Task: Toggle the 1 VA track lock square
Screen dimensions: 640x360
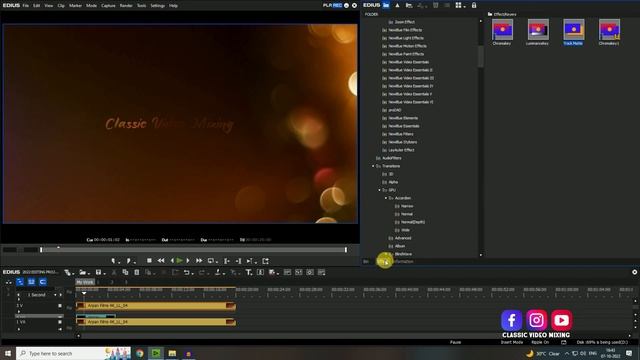Action: coord(60,322)
